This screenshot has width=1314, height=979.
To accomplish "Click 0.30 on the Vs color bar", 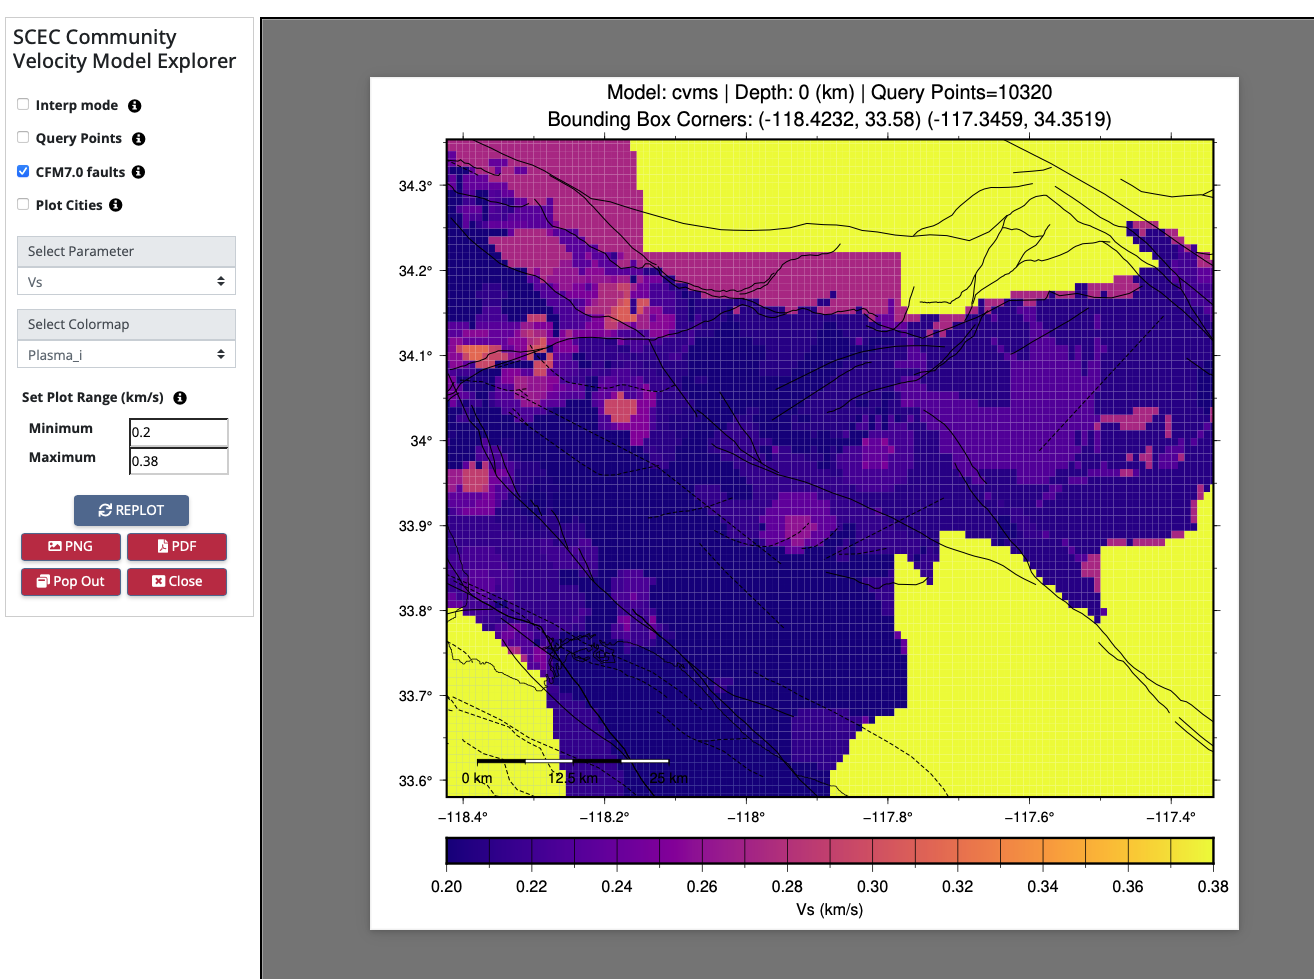I will click(x=872, y=851).
